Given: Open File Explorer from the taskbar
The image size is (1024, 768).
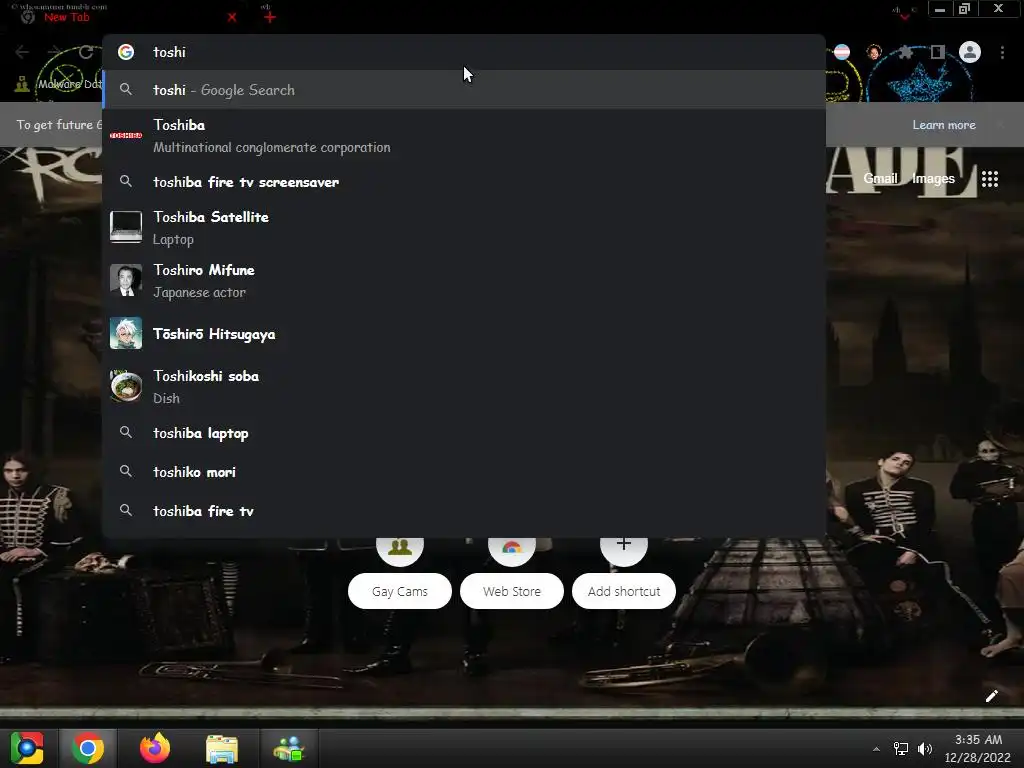Looking at the screenshot, I should [x=222, y=748].
